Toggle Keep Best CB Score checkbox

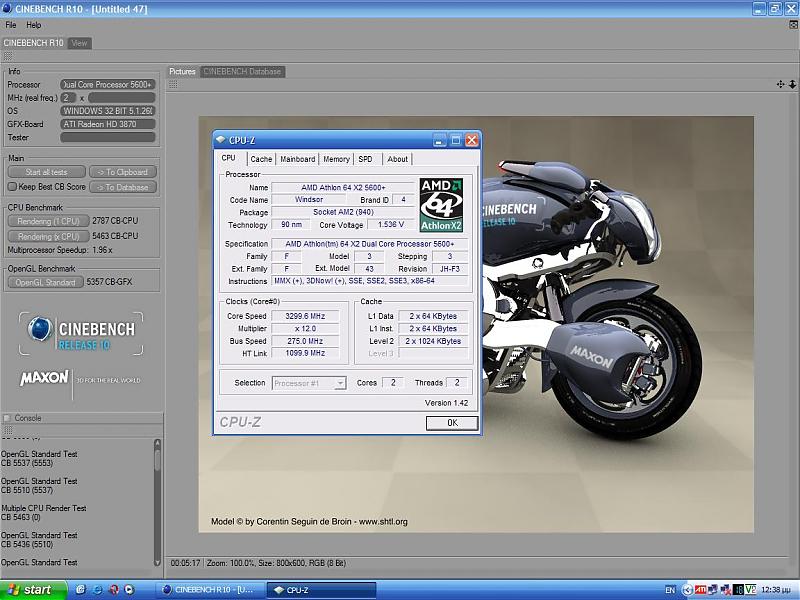pos(13,187)
